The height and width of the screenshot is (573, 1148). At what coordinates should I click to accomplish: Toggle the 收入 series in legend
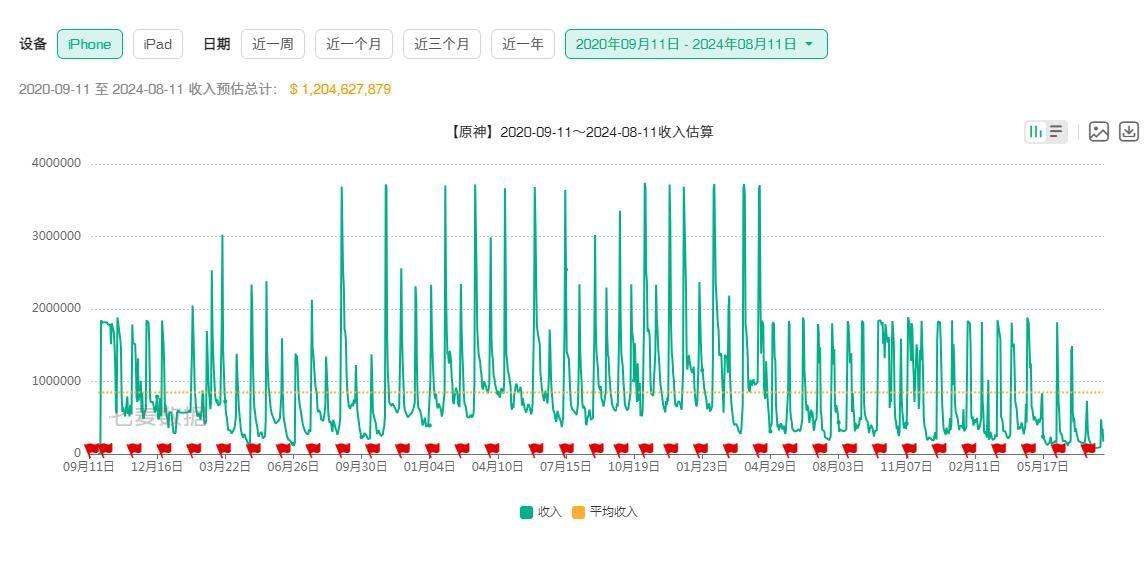pyautogui.click(x=540, y=512)
